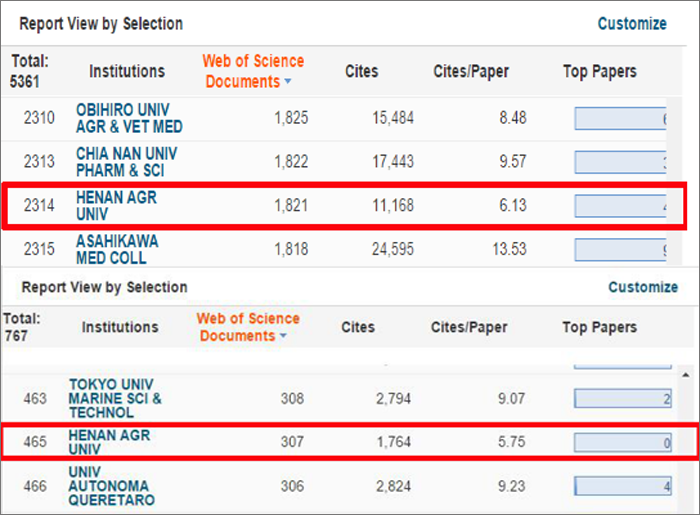The height and width of the screenshot is (515, 700).
Task: Click cites per paper value 5.75
Action: click(x=512, y=442)
